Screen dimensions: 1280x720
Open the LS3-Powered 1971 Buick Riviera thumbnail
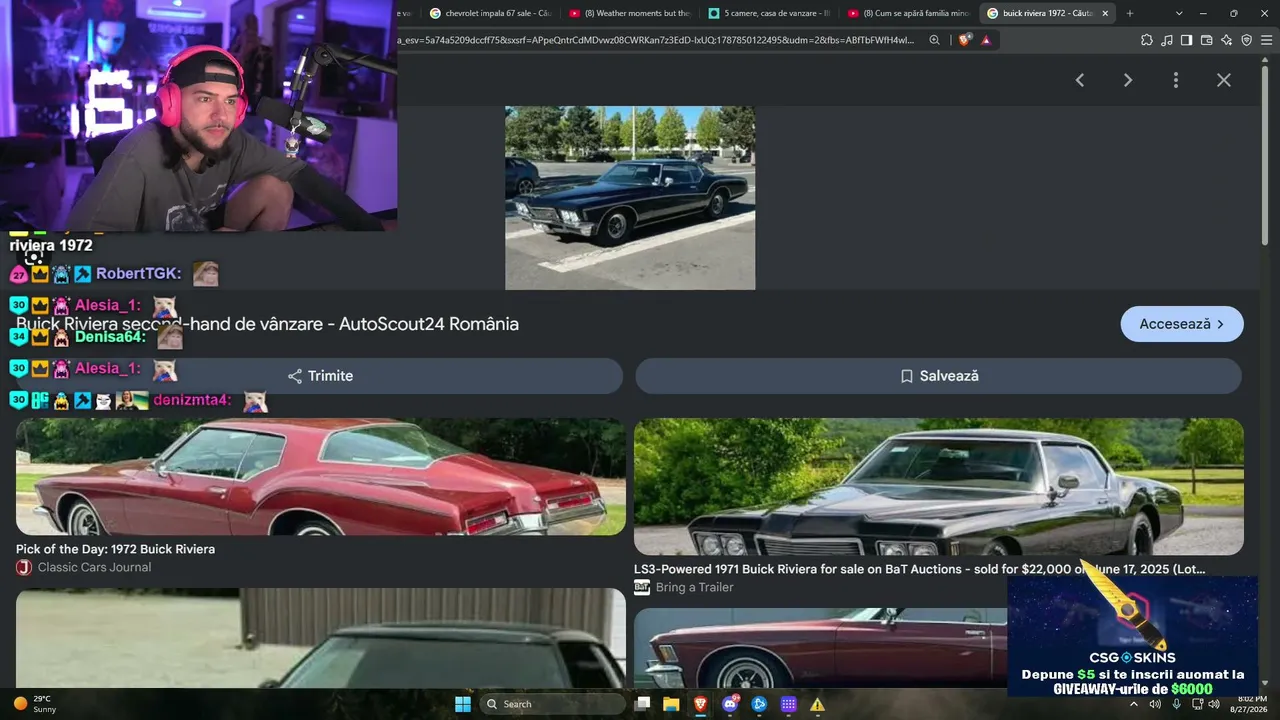pos(939,487)
